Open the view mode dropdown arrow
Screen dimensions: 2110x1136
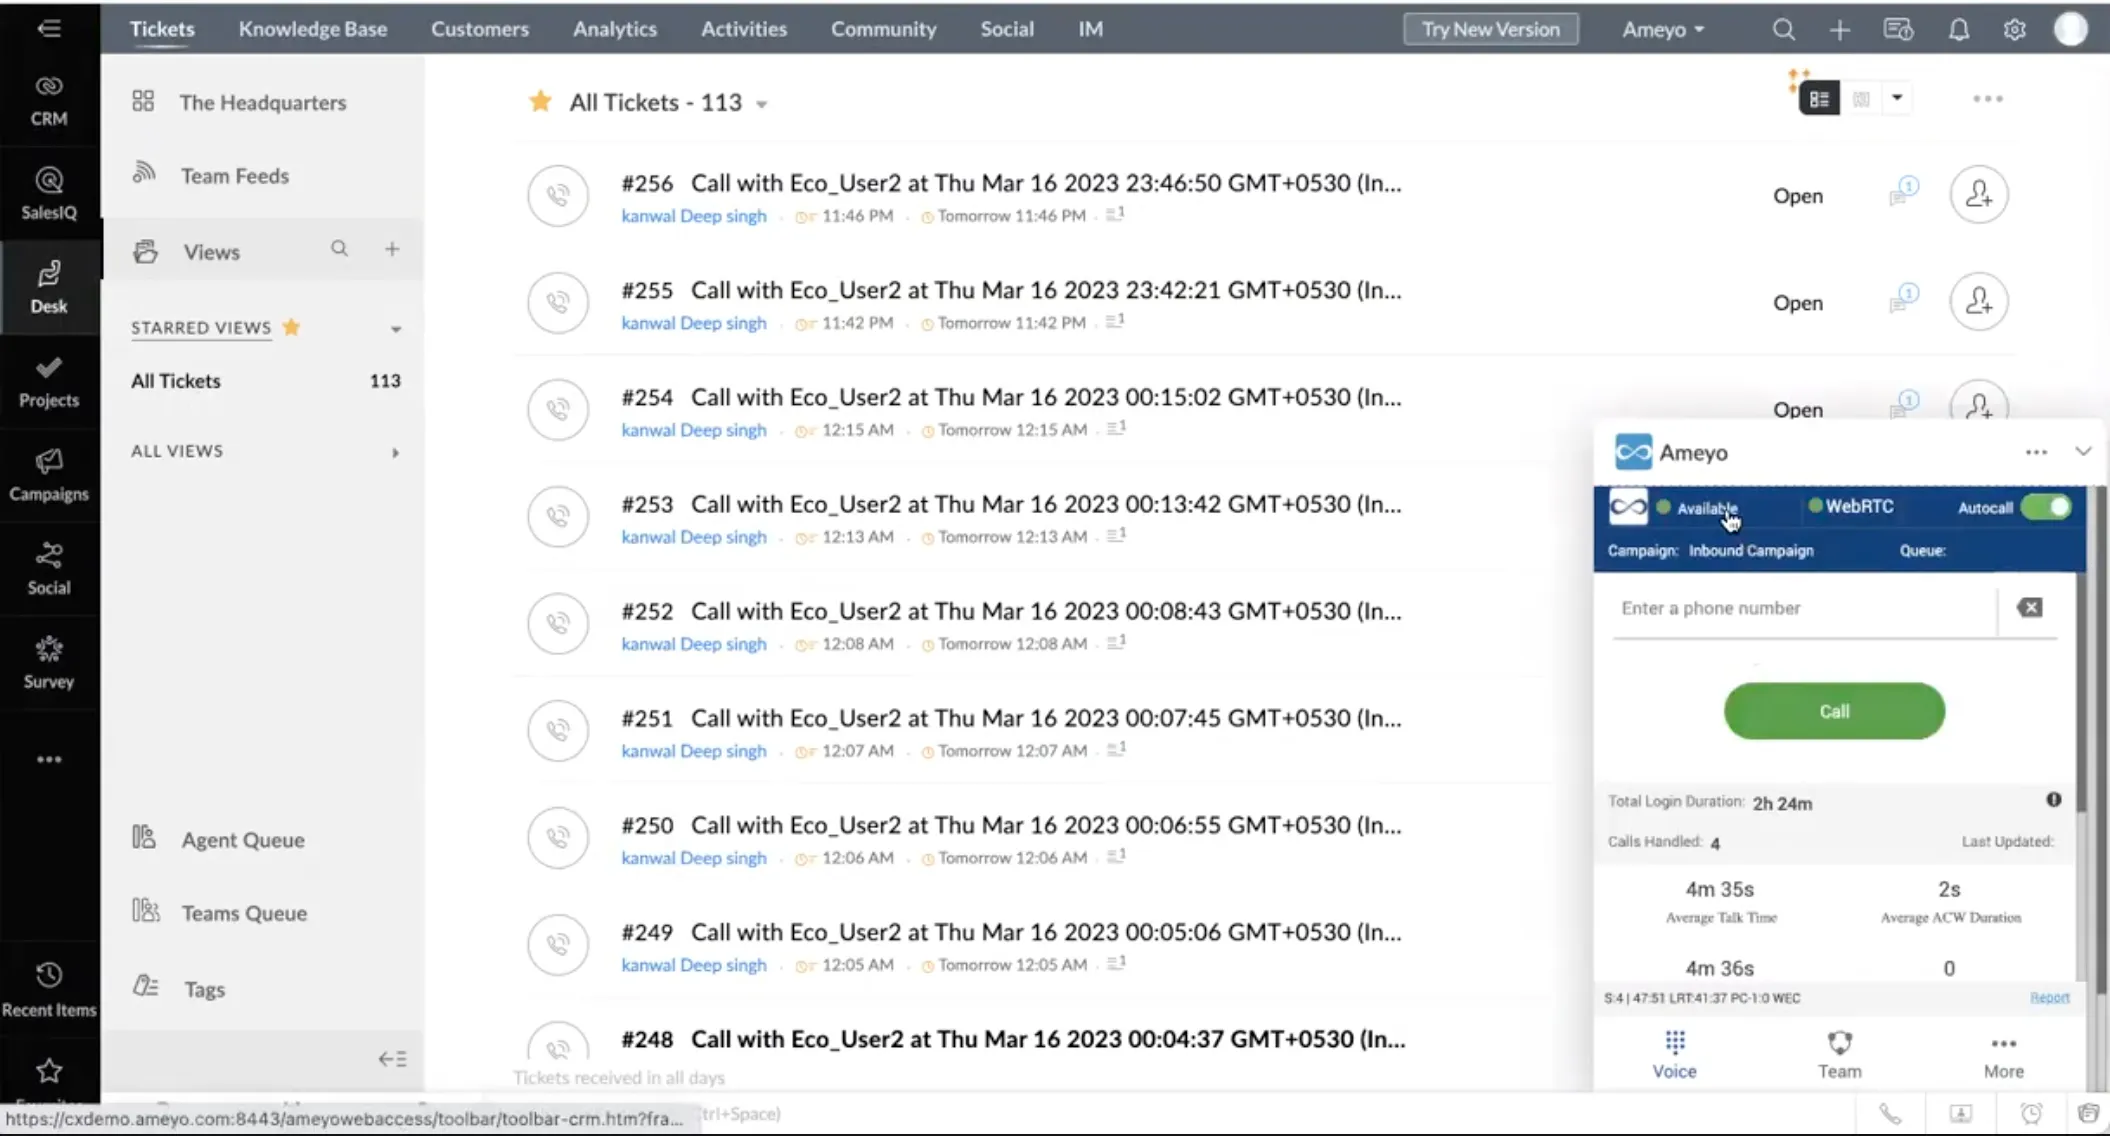[1897, 98]
